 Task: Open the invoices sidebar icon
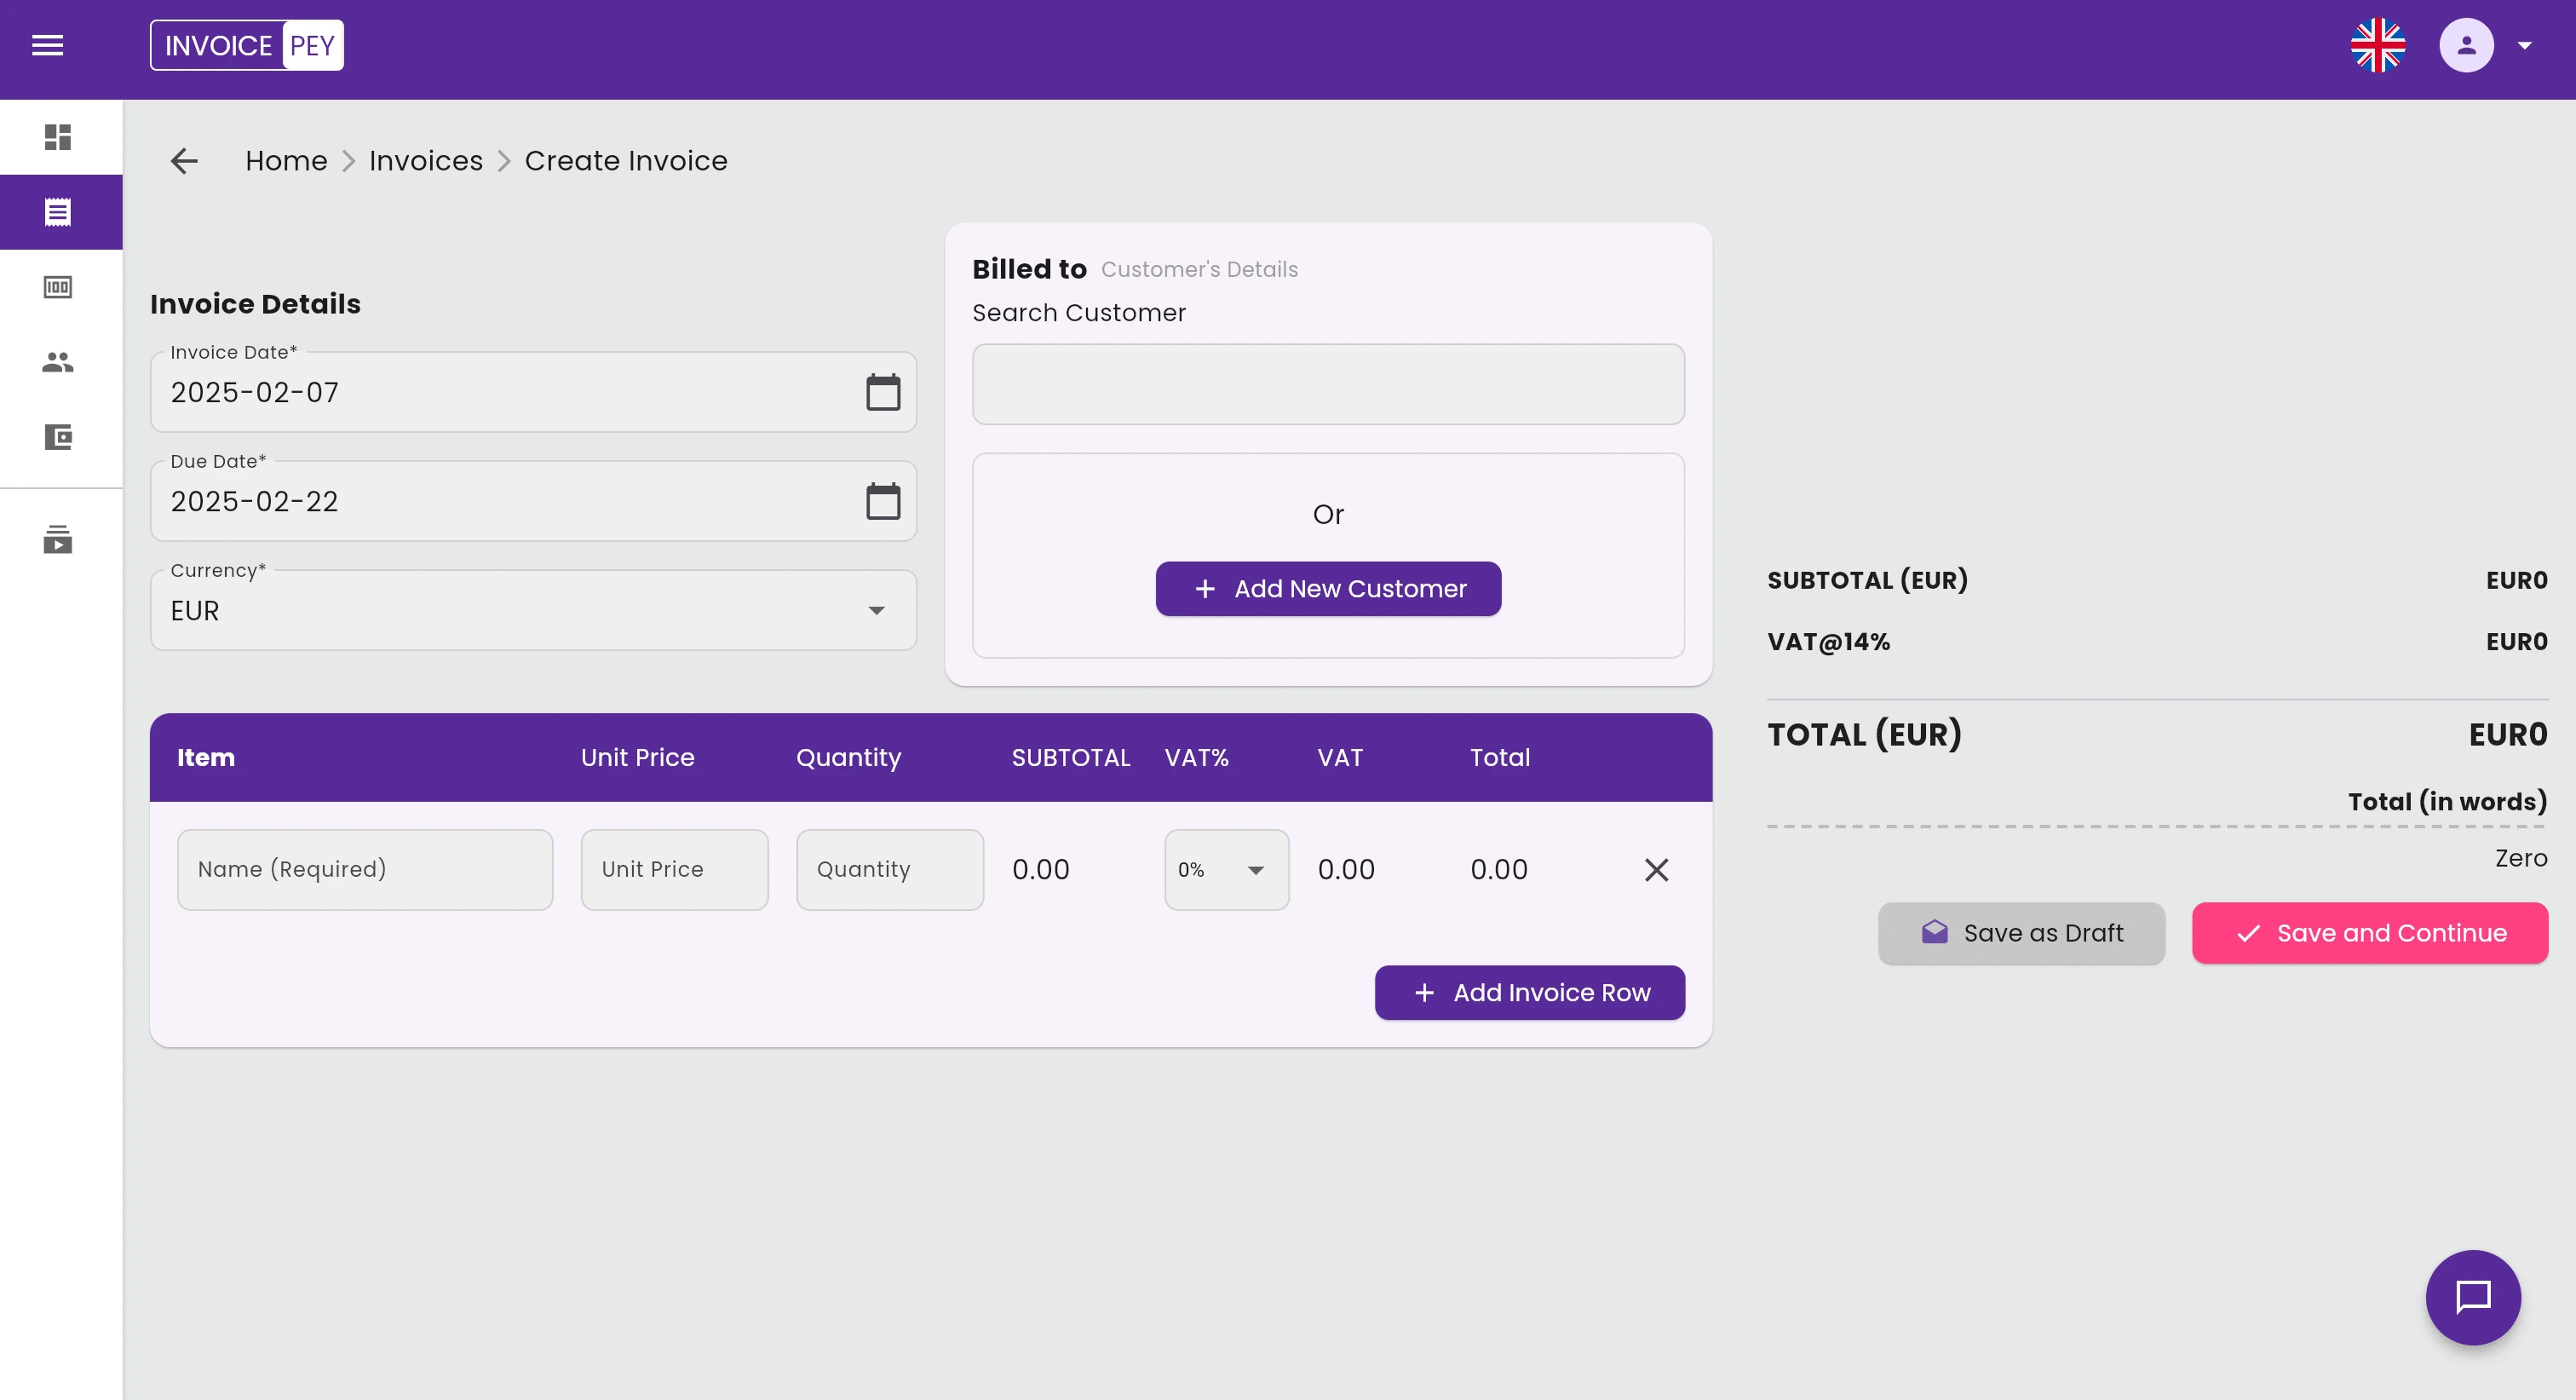(58, 212)
